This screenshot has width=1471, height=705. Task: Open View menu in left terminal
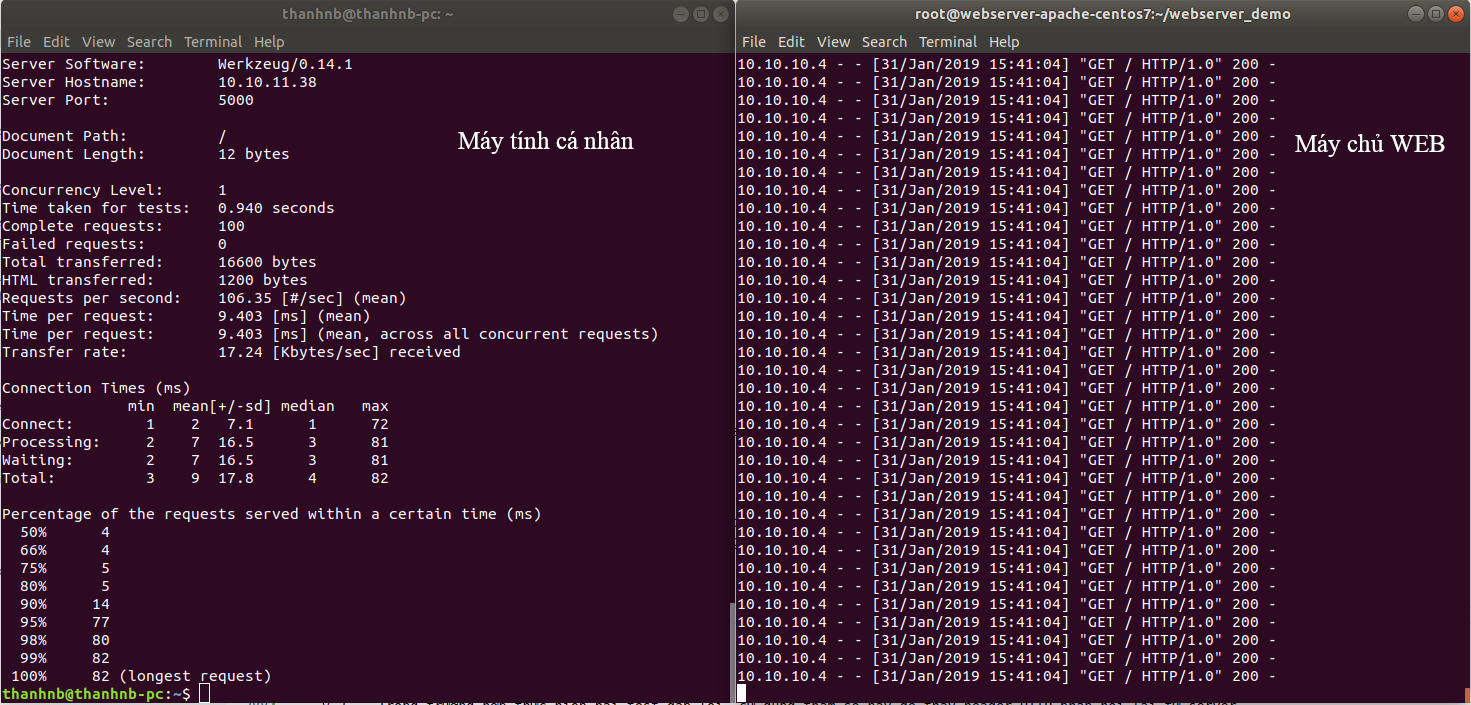98,42
